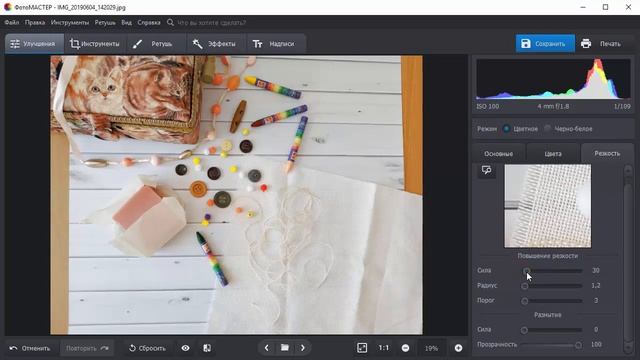Open the Файл menu
This screenshot has height=360, width=640.
12,22
